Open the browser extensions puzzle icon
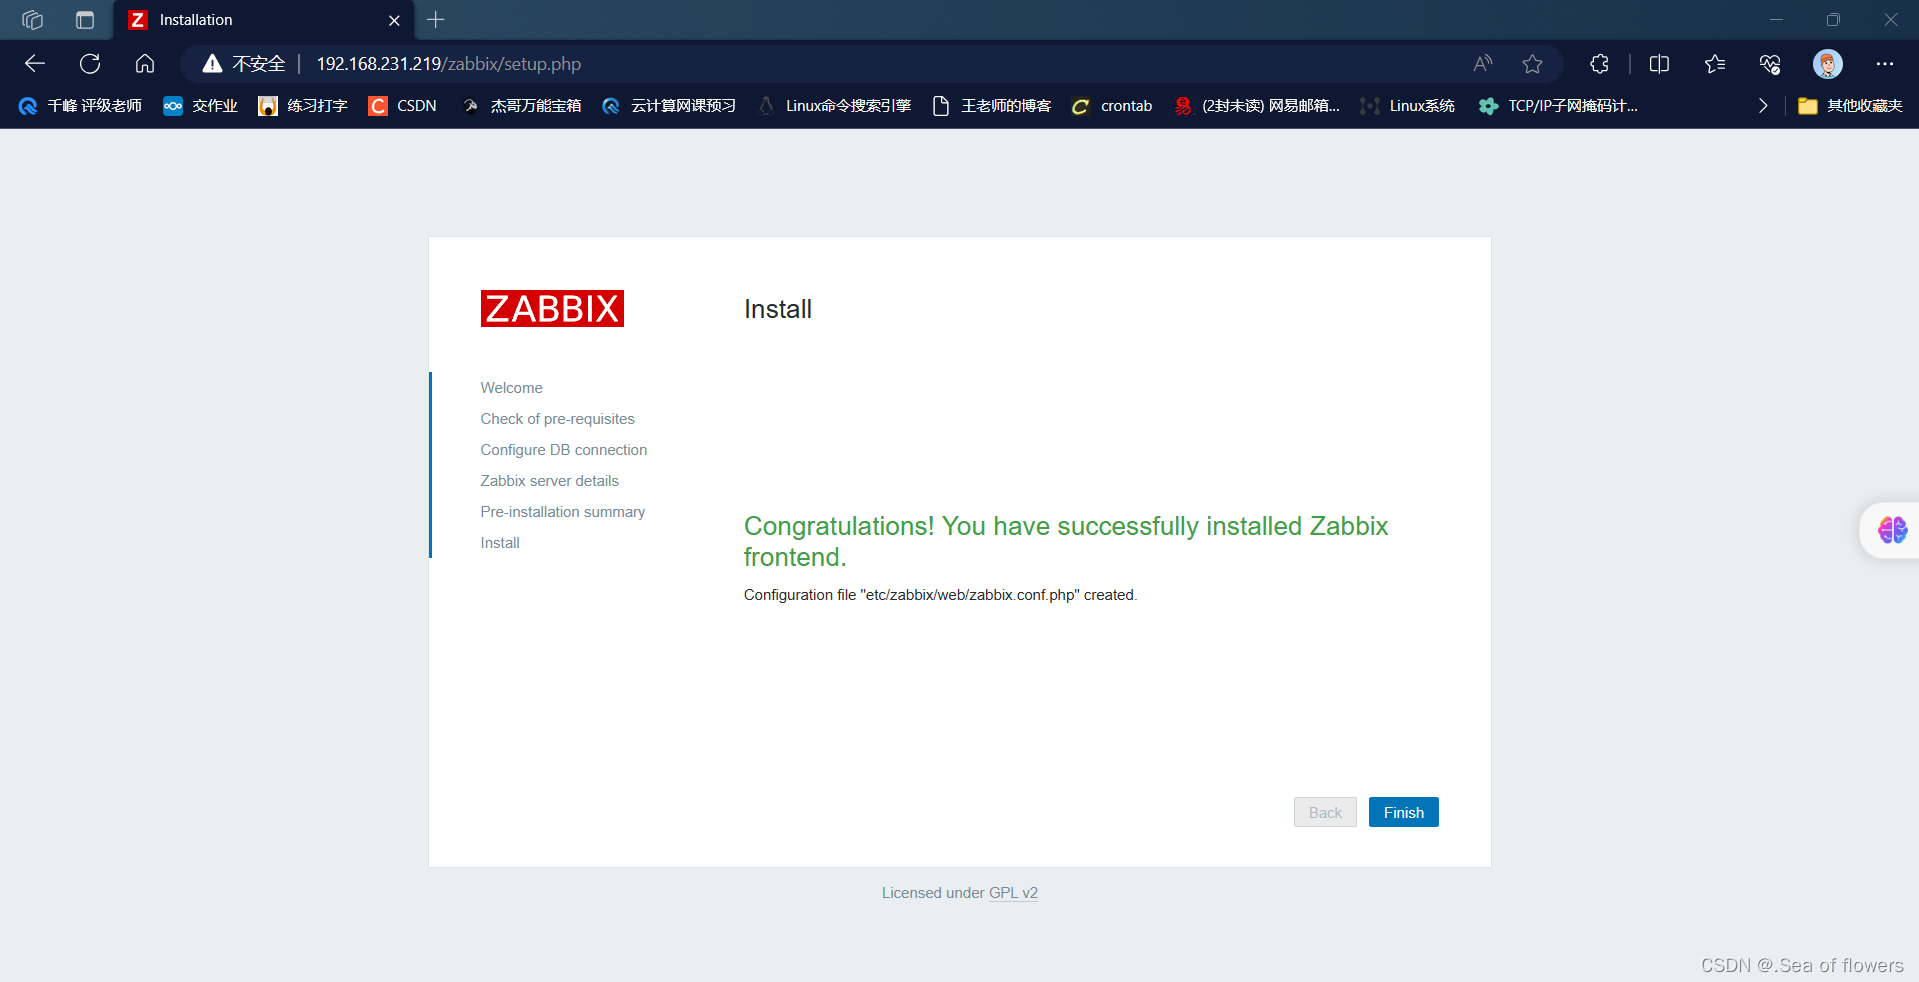Image resolution: width=1919 pixels, height=982 pixels. pos(1599,64)
